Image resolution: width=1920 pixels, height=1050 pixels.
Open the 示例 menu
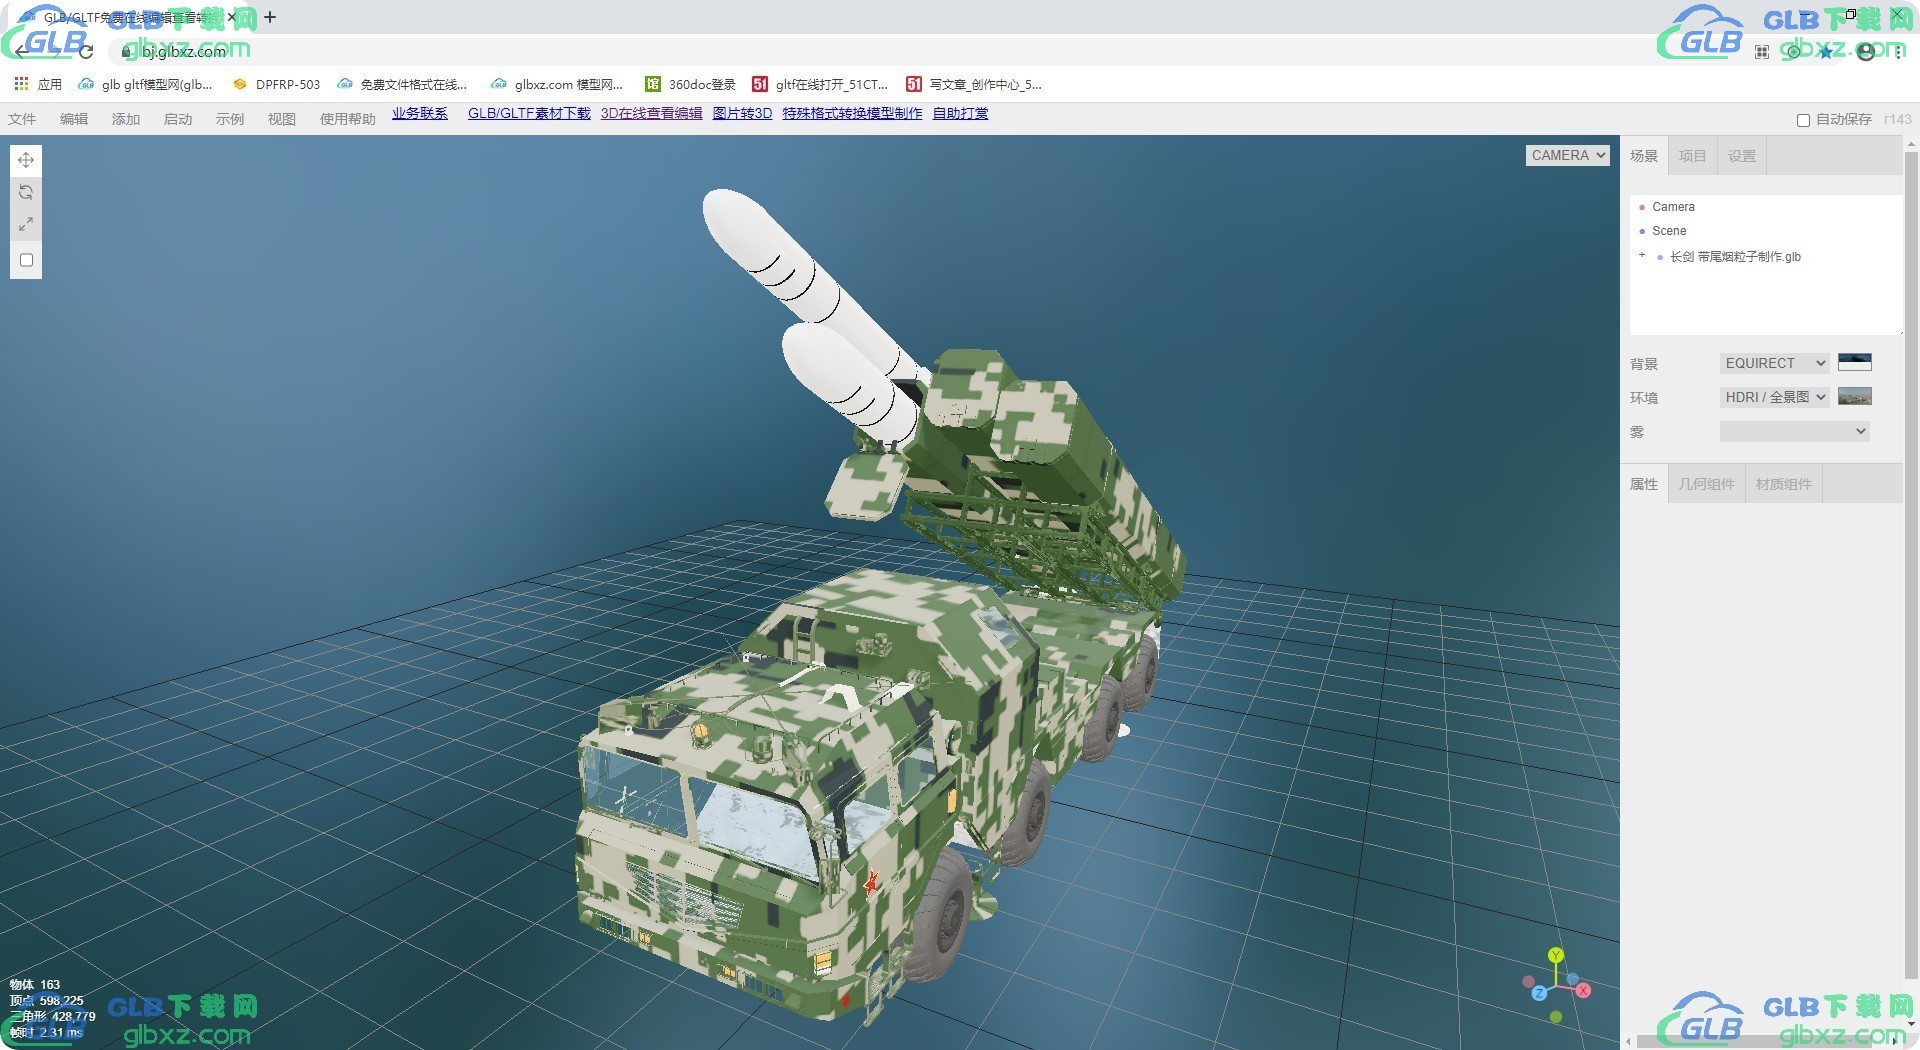(x=230, y=119)
